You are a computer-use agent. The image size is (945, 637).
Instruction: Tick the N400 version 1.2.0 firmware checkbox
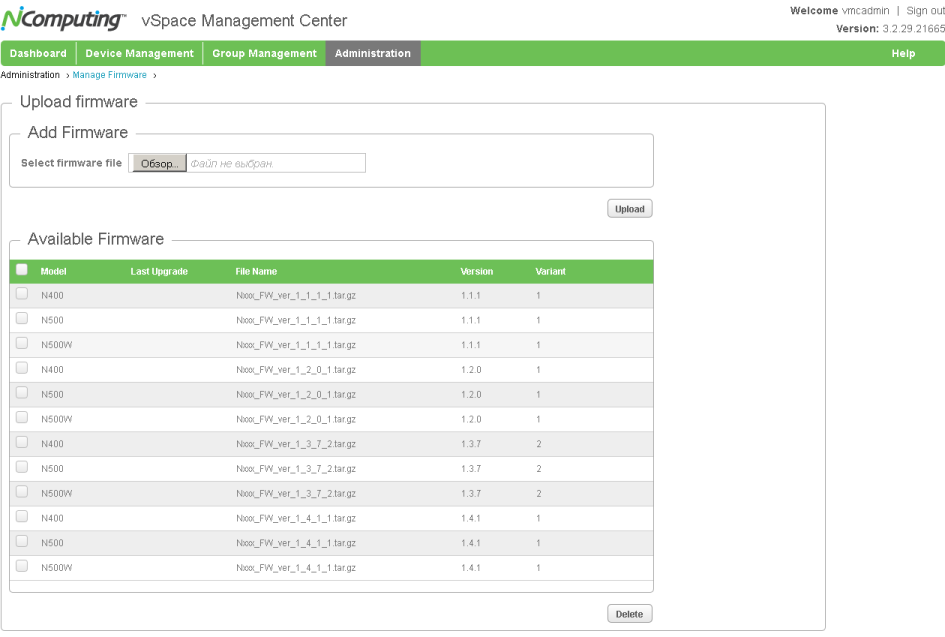point(22,368)
